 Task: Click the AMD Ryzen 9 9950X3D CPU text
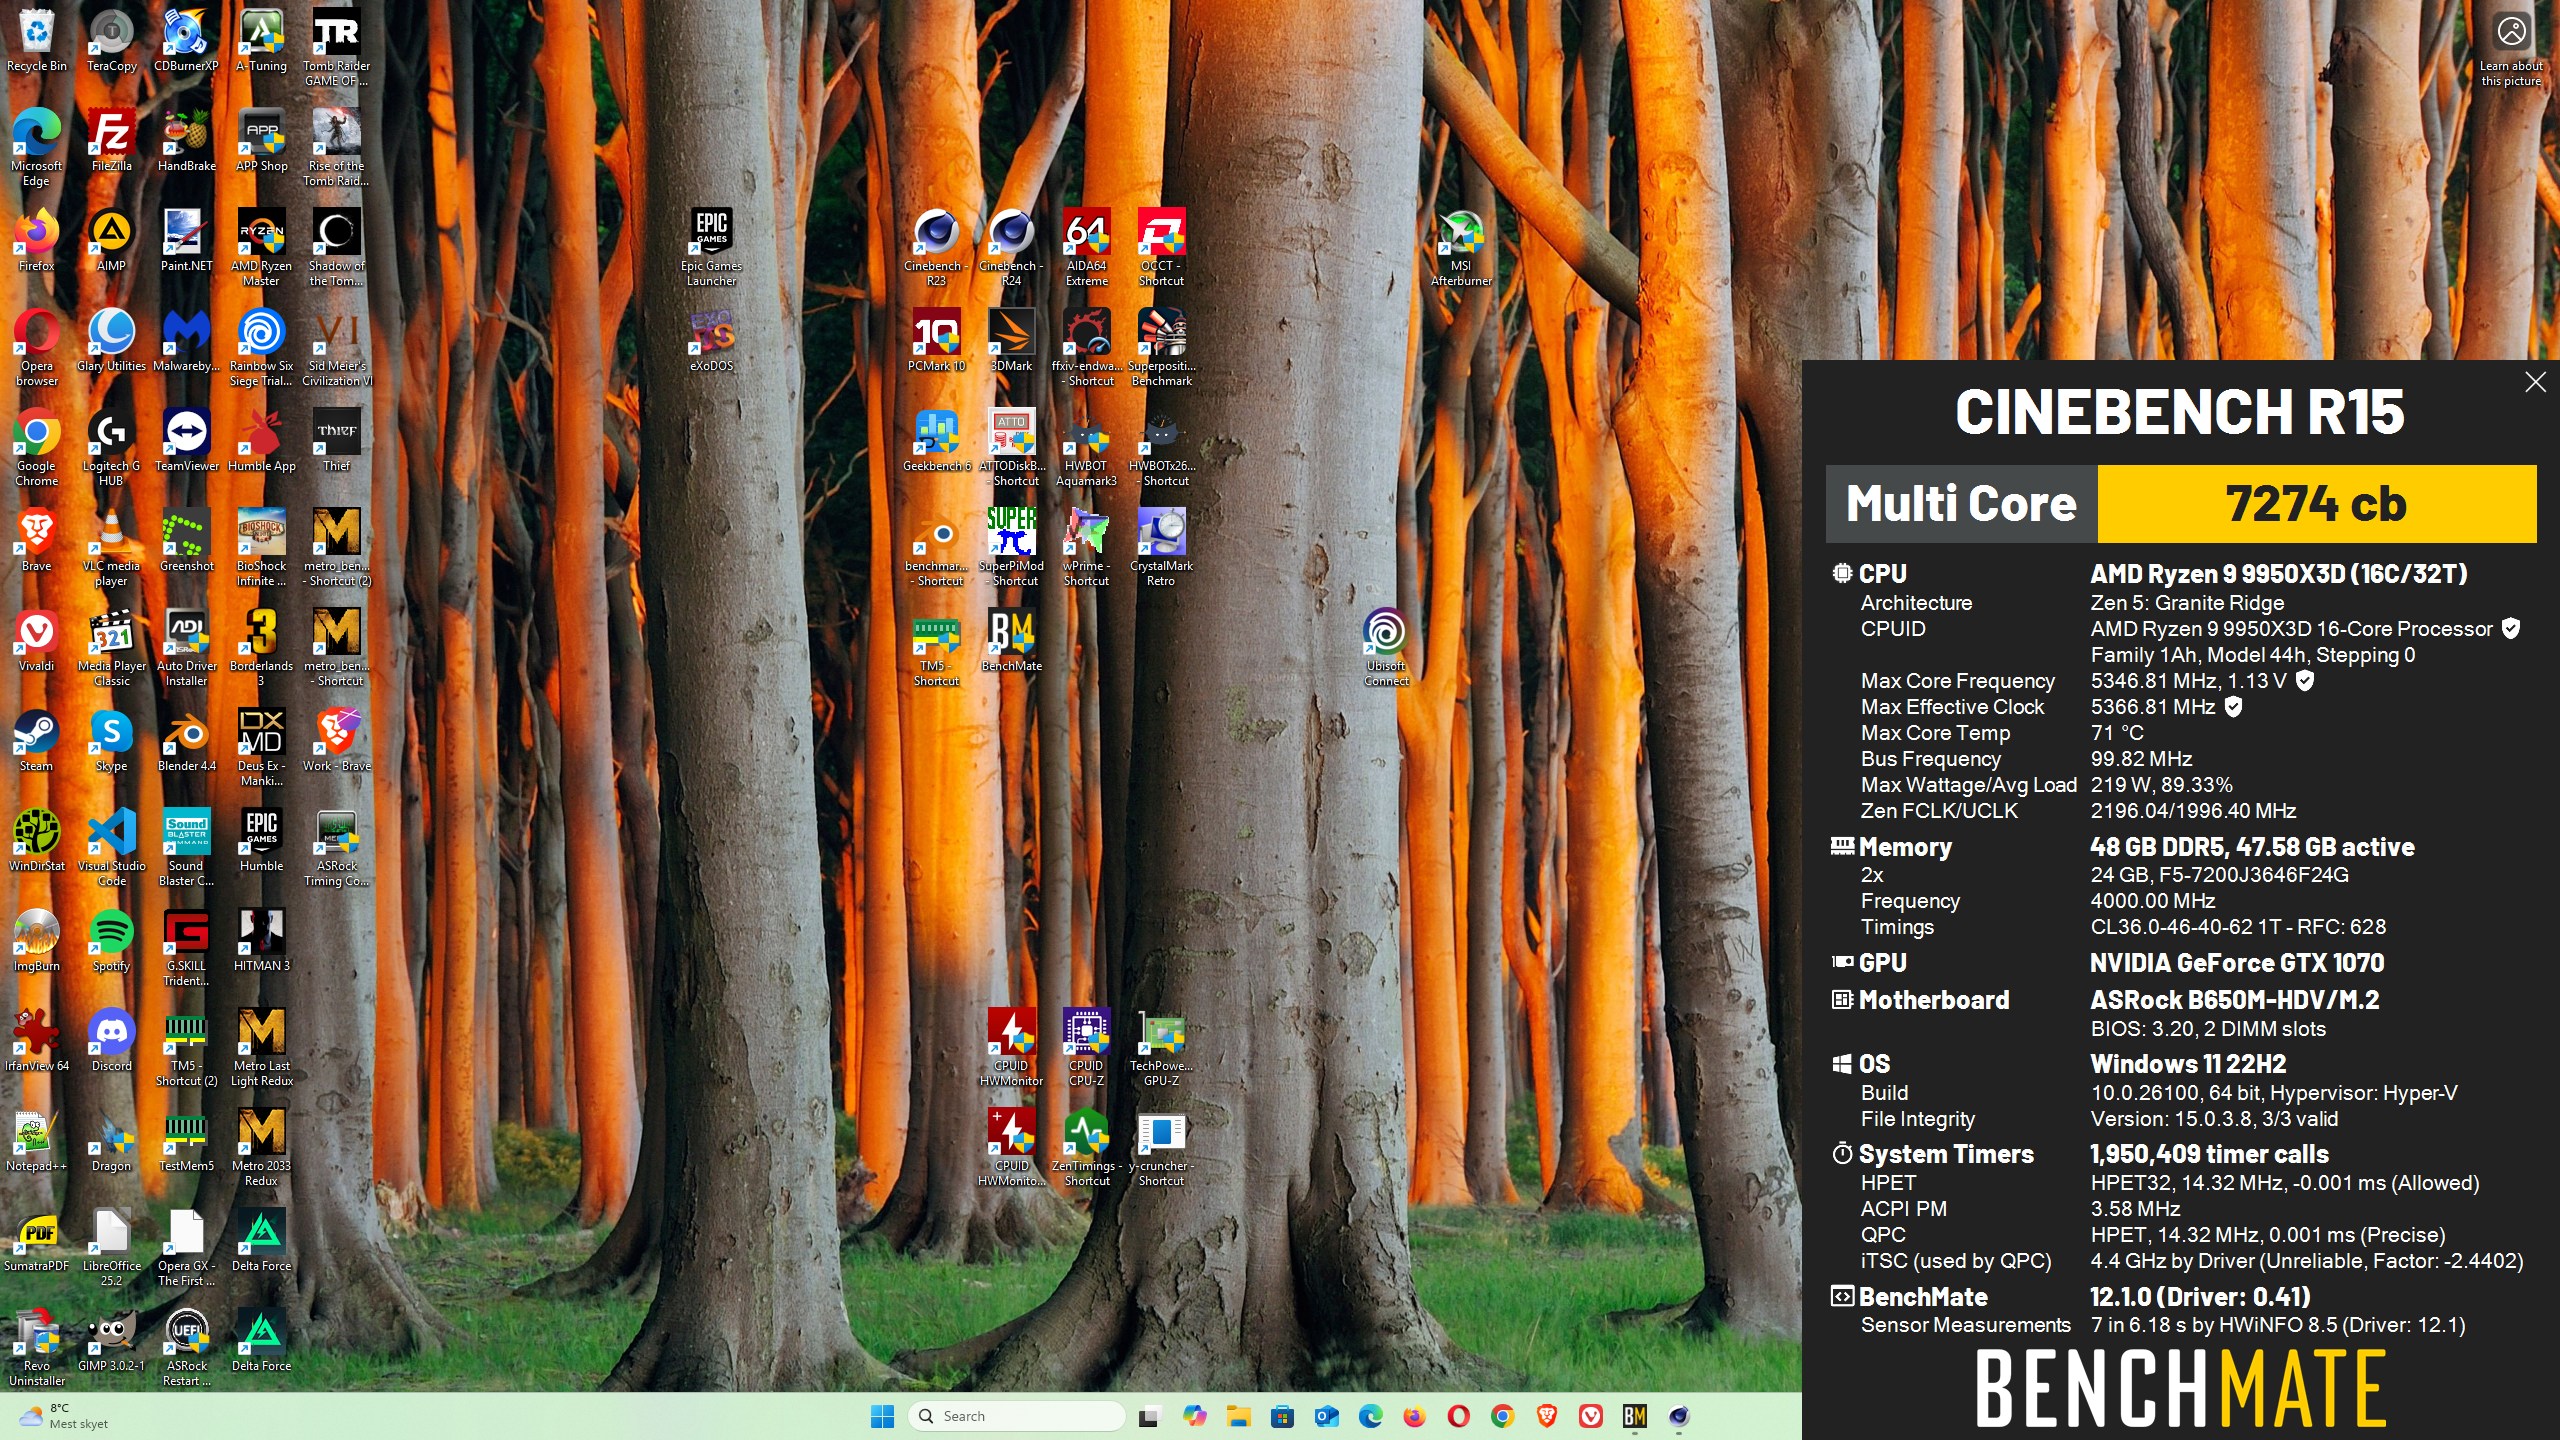click(x=2279, y=574)
